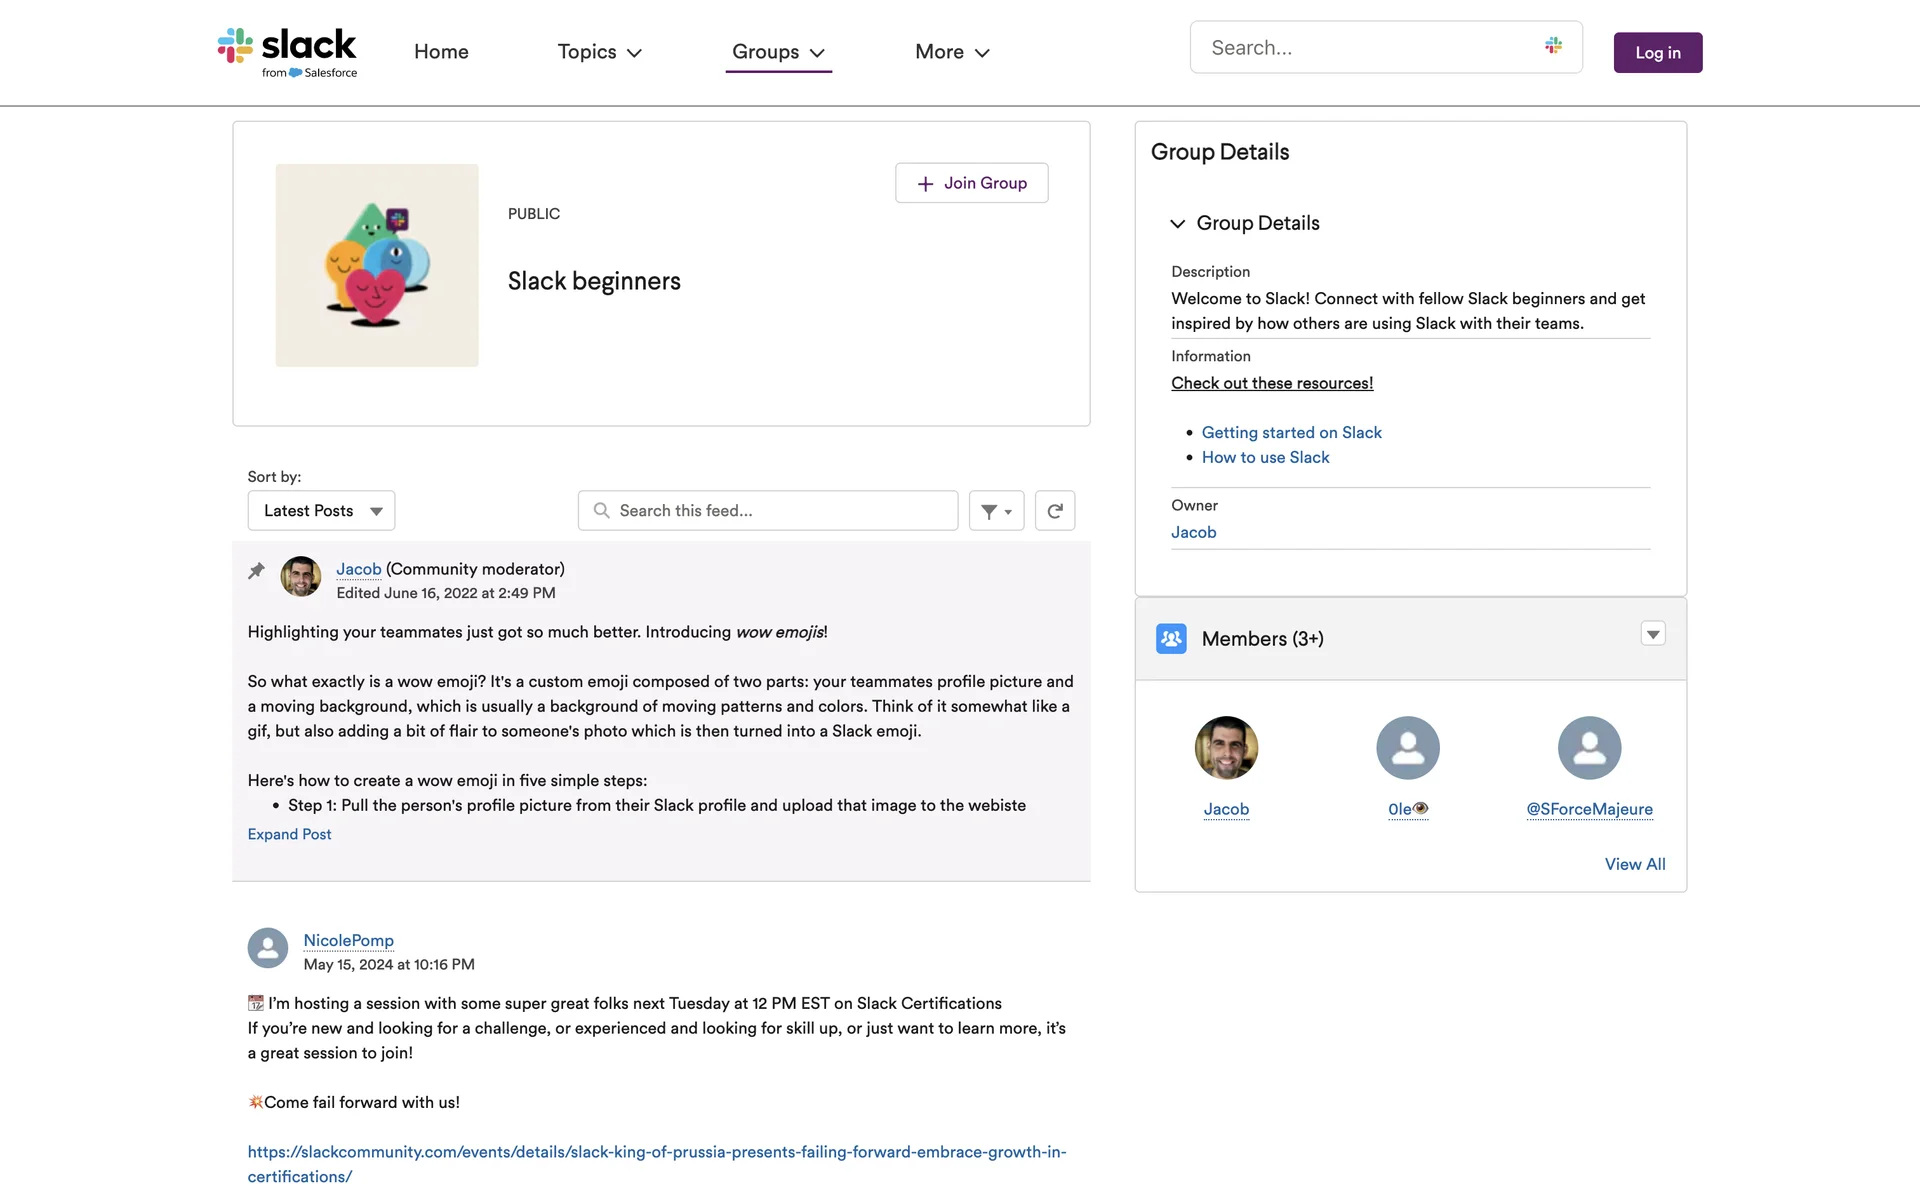This screenshot has width=1920, height=1200.
Task: Click the pin icon on Jacob's post
Action: (256, 571)
